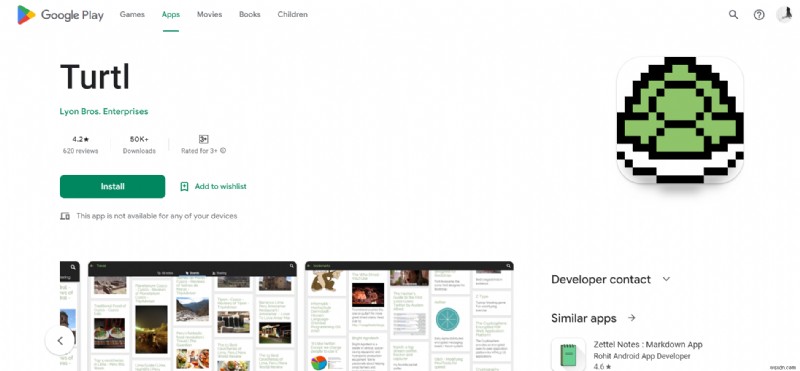Expand the Developer contact section
This screenshot has width=800, height=371.
pyautogui.click(x=611, y=279)
